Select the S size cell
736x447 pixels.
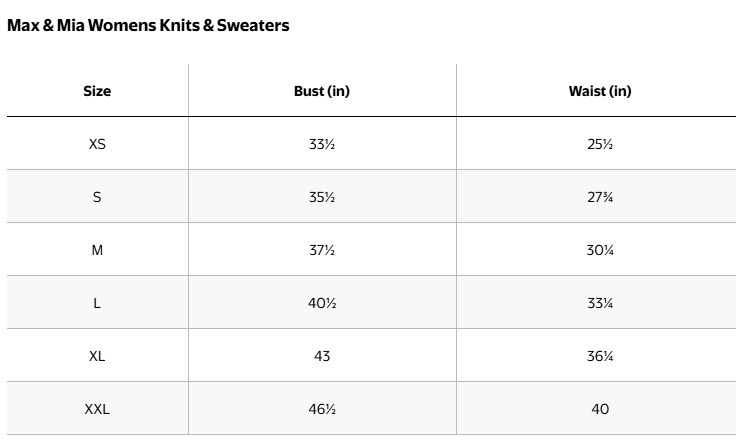[97, 197]
